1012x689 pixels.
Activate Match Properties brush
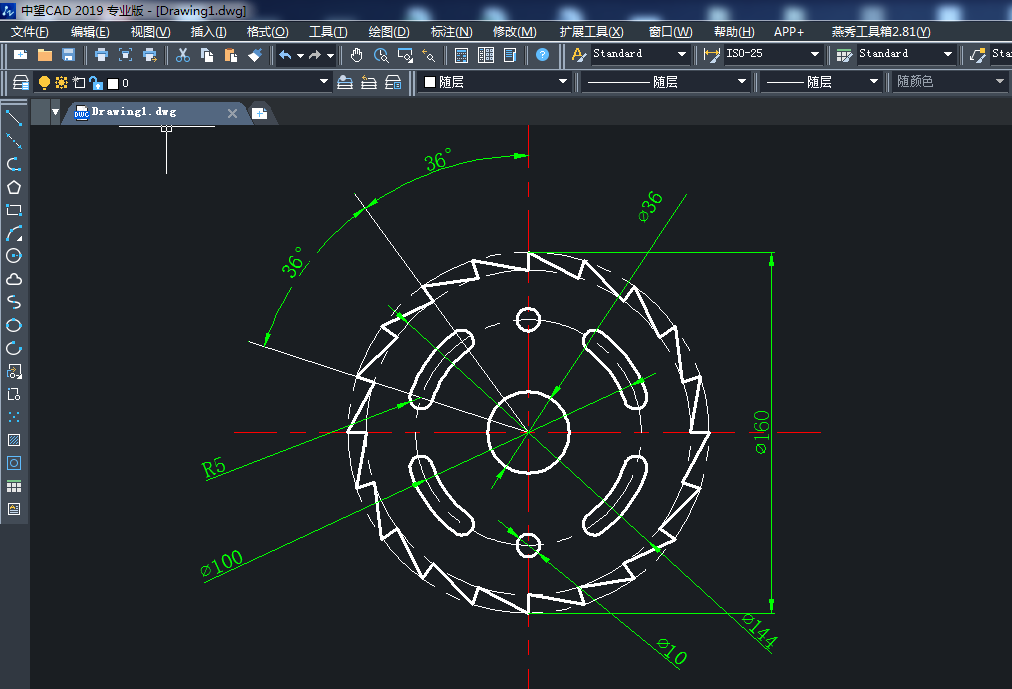coord(255,55)
